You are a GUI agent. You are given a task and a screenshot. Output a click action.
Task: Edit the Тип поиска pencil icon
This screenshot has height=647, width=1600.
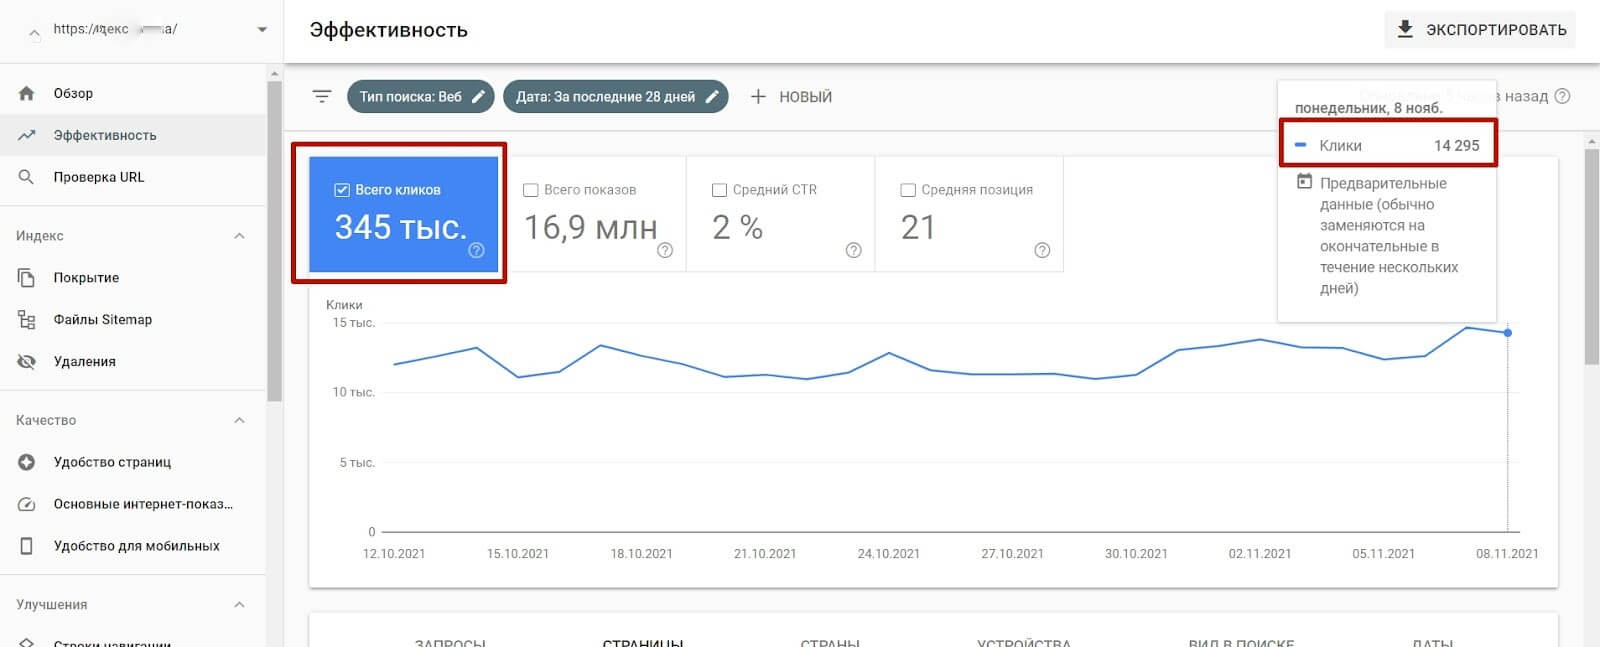pos(479,97)
